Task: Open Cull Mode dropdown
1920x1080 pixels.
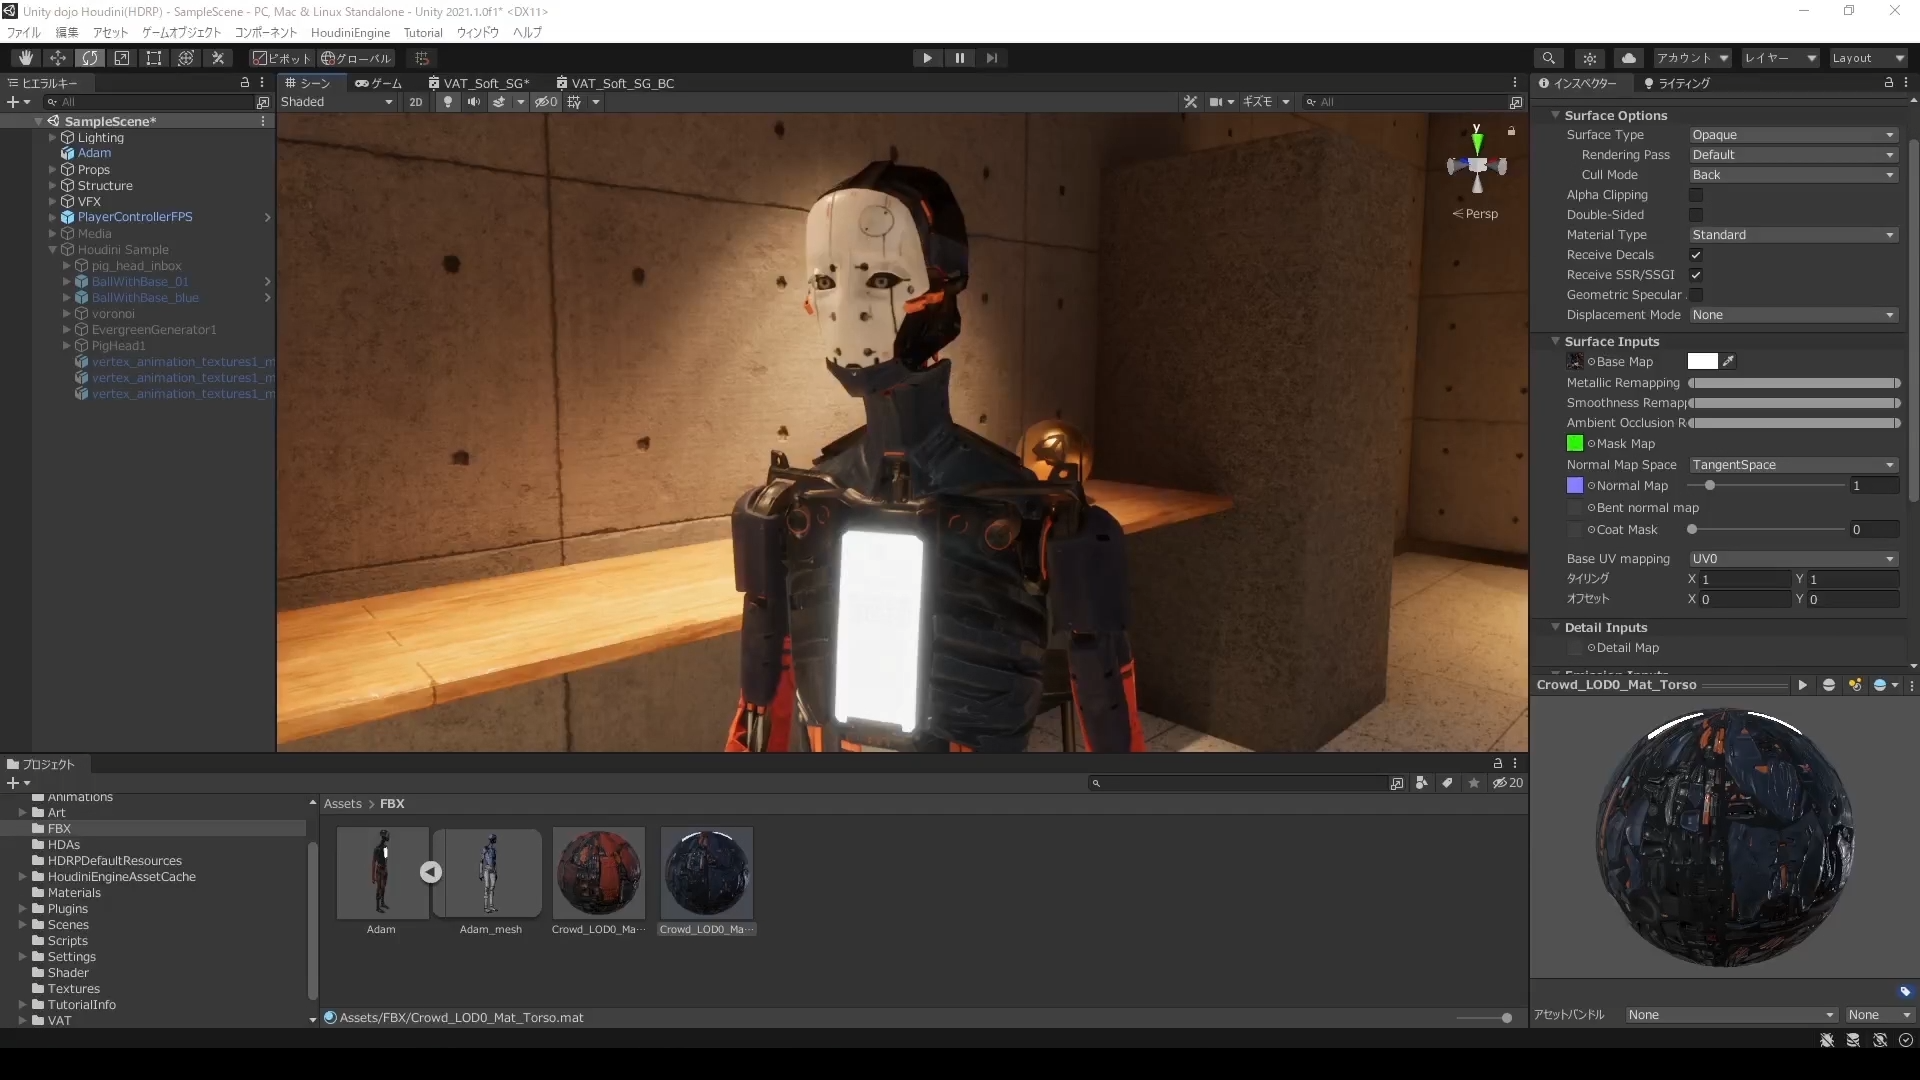Action: coord(1792,175)
